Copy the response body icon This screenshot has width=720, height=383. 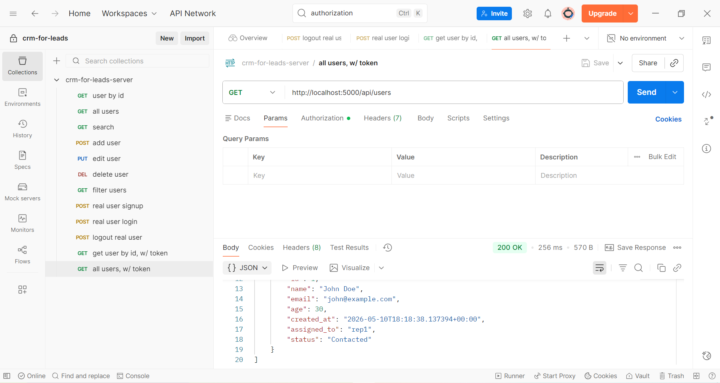click(x=661, y=268)
